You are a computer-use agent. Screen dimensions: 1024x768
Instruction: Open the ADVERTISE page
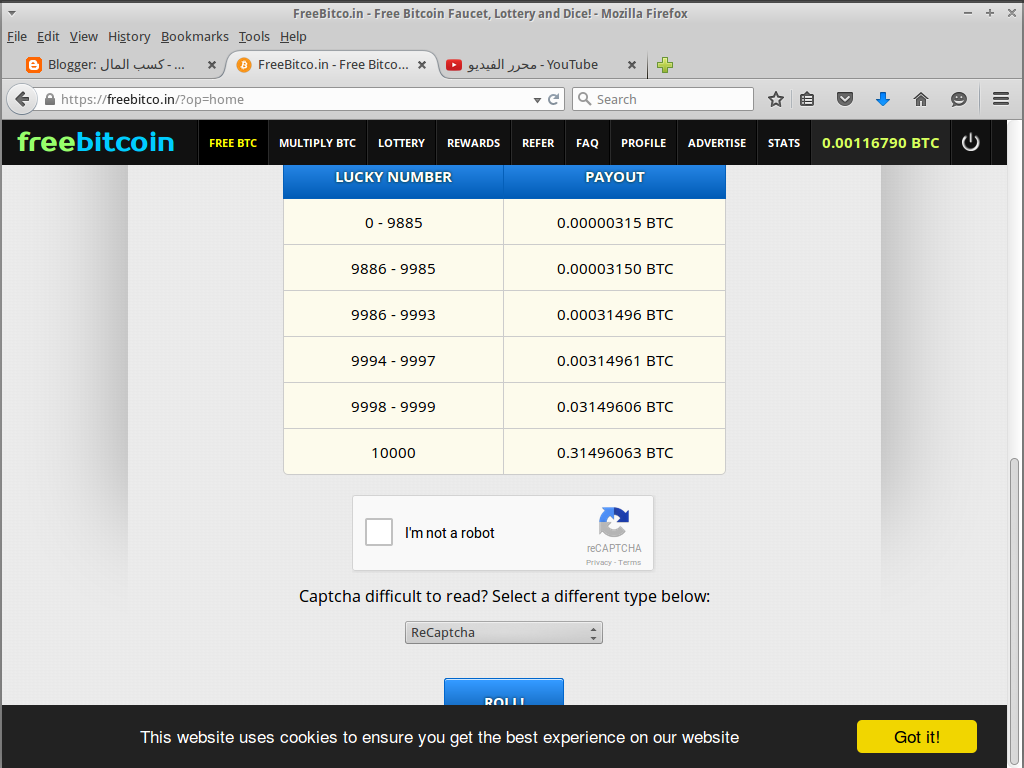(716, 142)
